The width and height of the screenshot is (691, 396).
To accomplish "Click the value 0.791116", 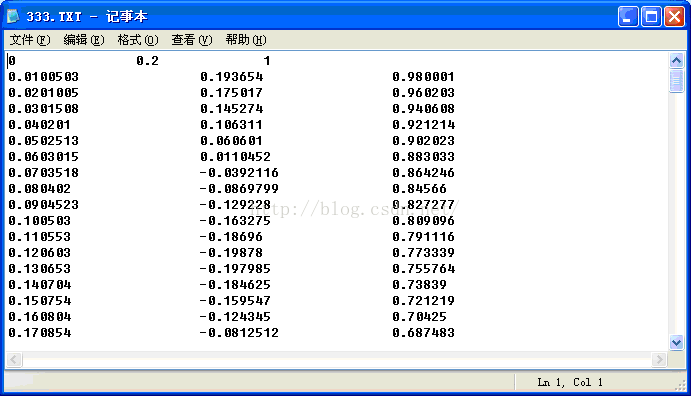I will pyautogui.click(x=424, y=237).
